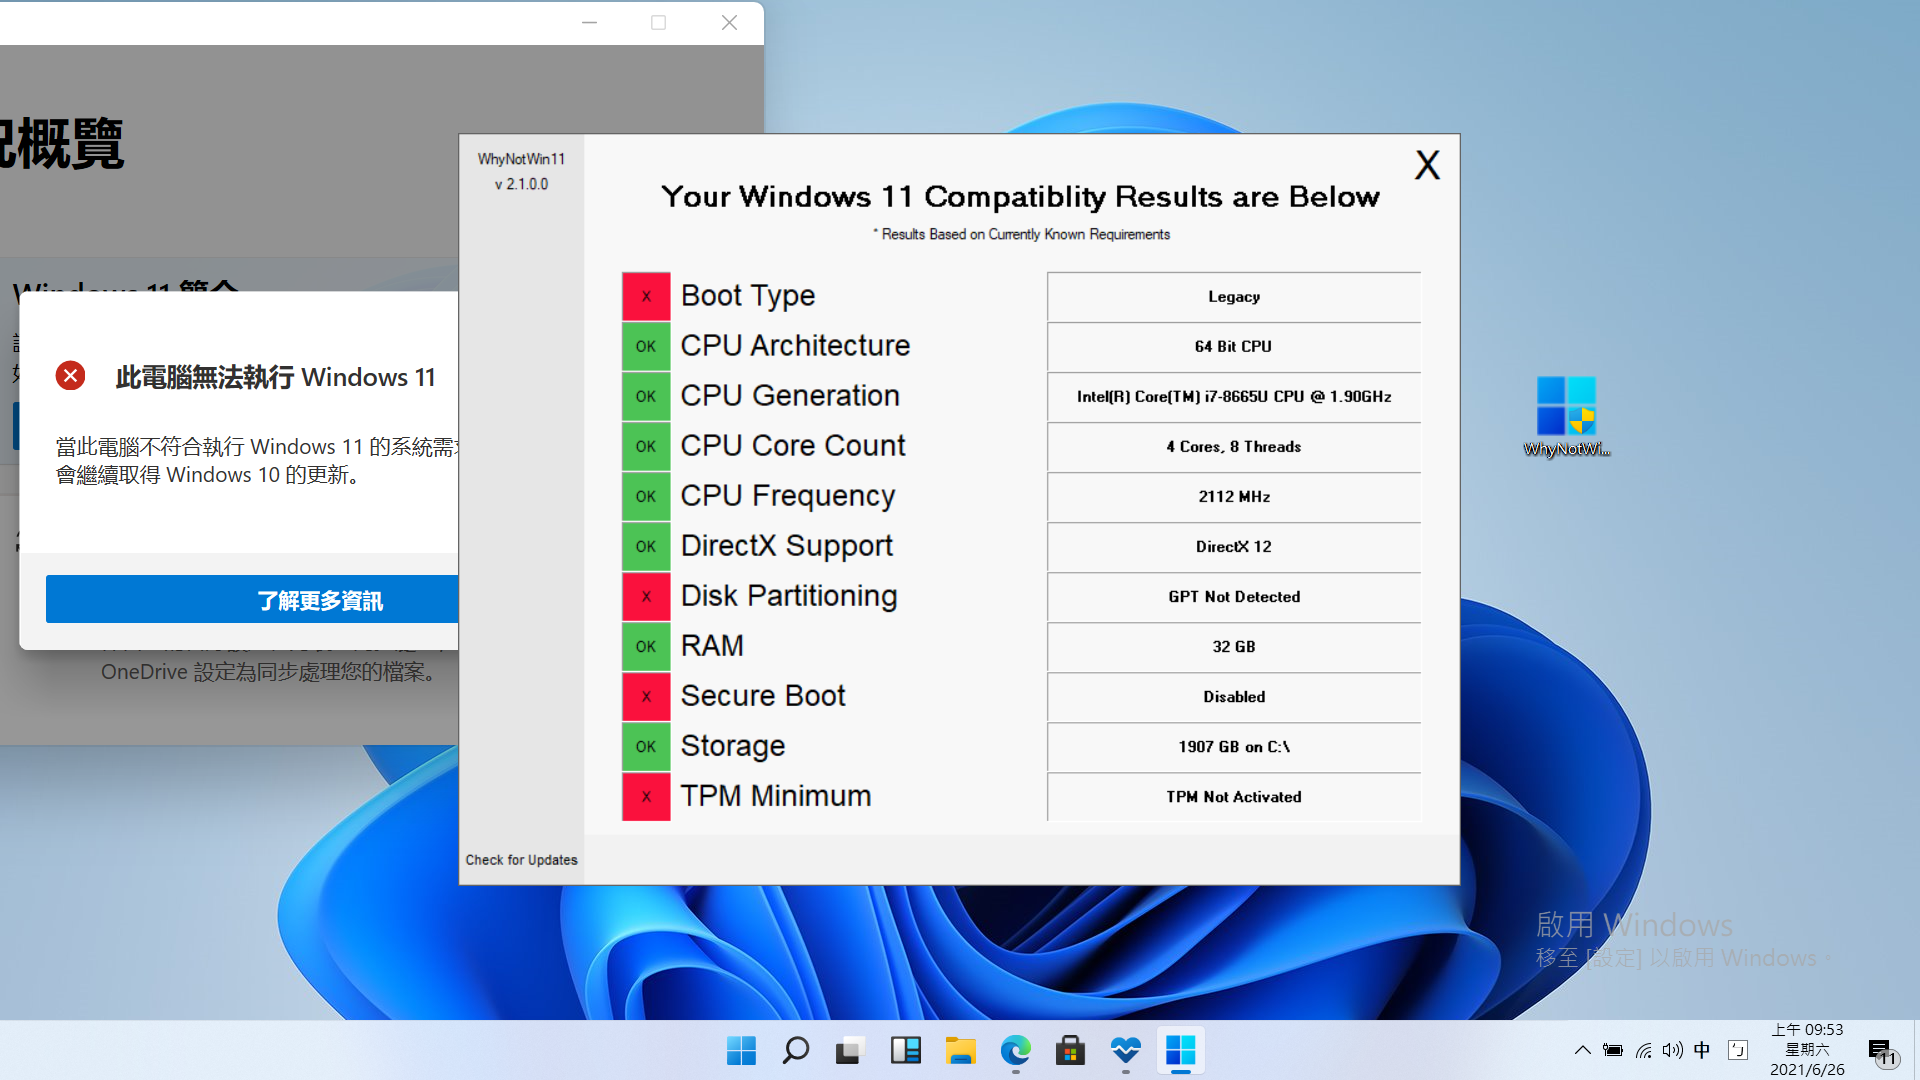
Task: Click the Boot Type label
Action: click(748, 296)
